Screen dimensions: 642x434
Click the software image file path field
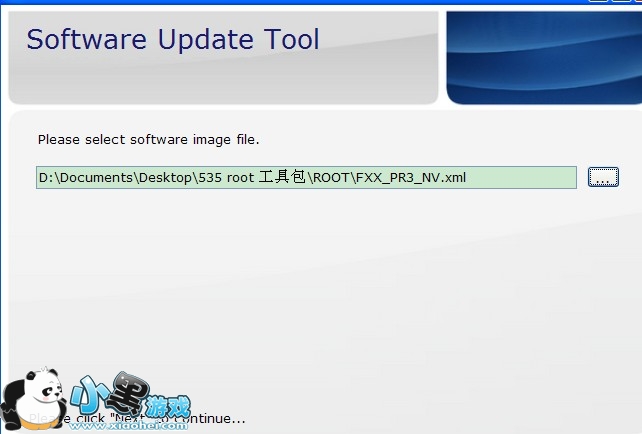306,177
